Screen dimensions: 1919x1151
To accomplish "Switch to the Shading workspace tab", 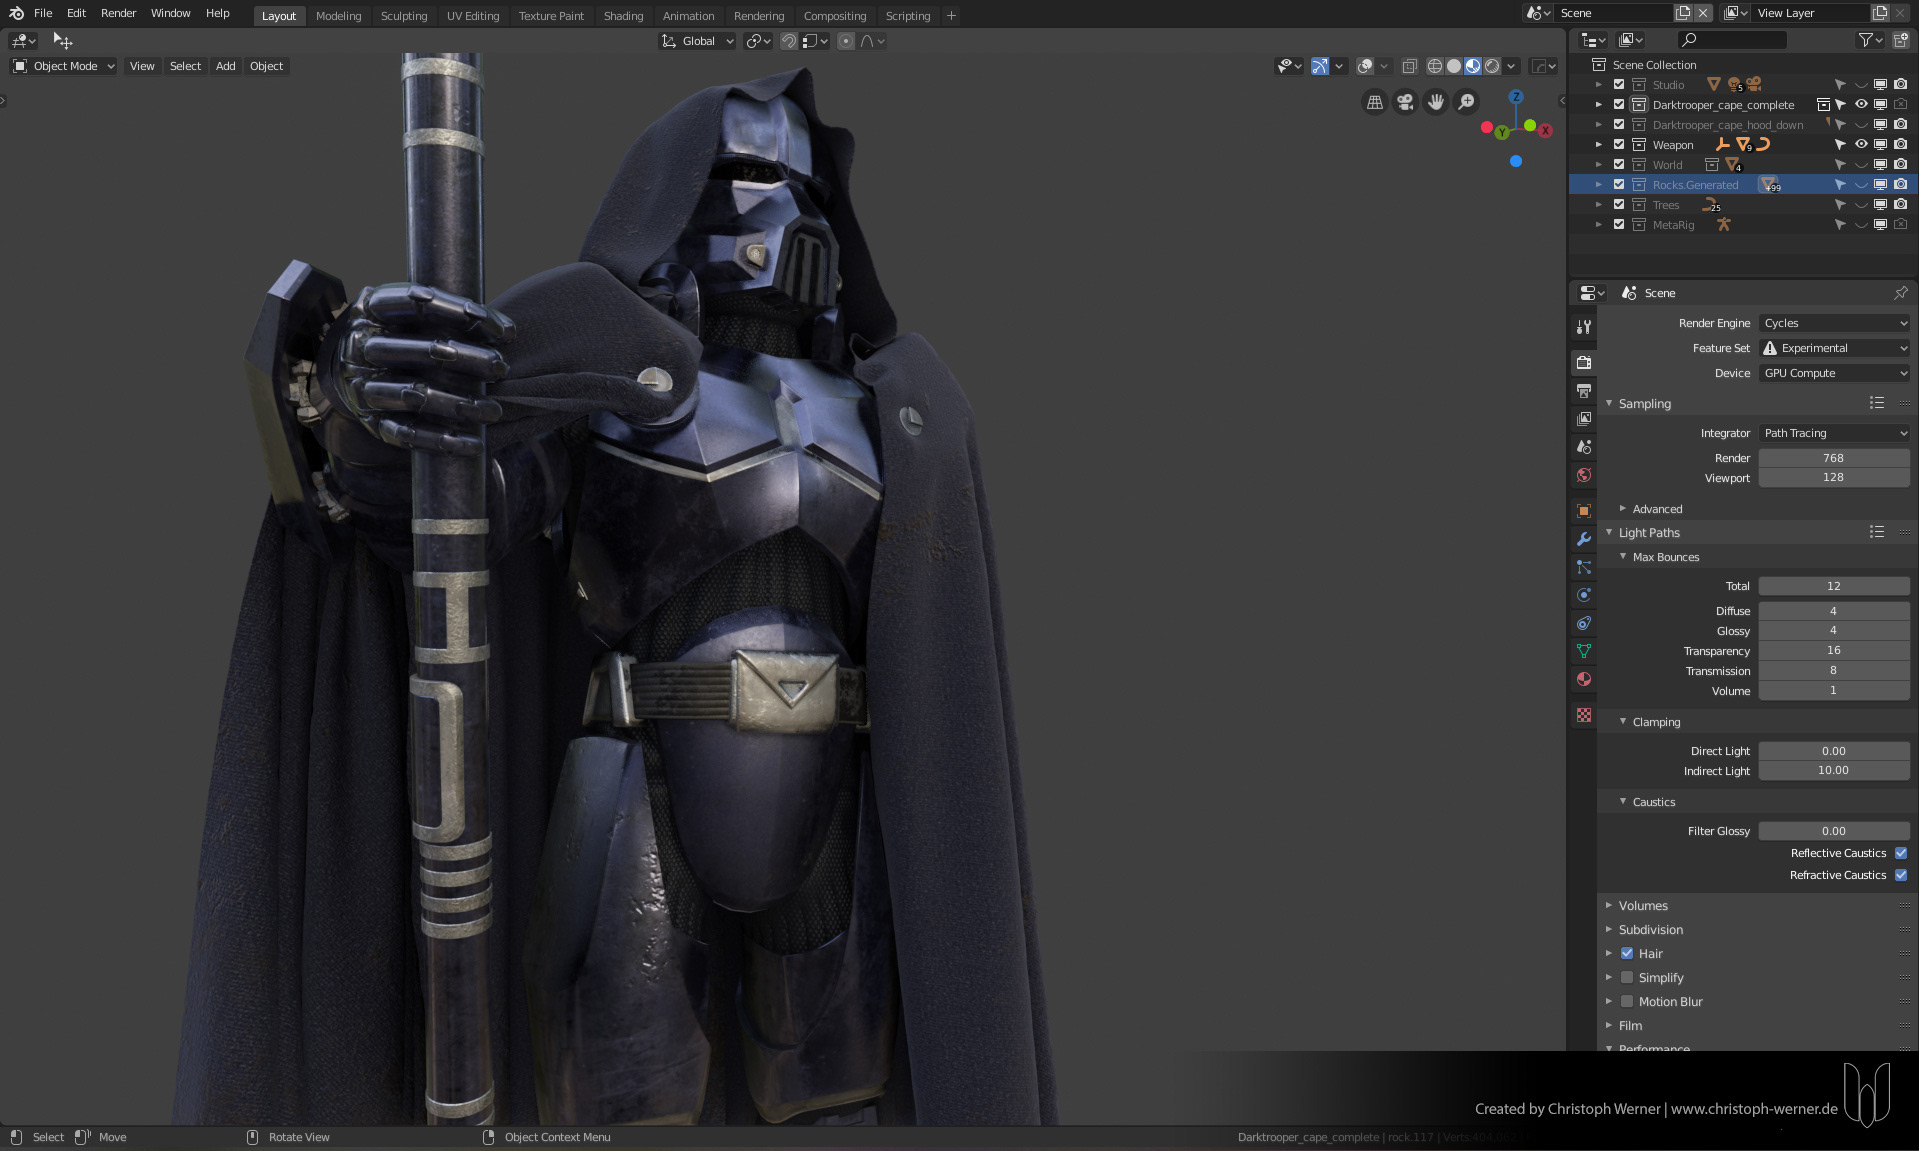I will pyautogui.click(x=623, y=16).
